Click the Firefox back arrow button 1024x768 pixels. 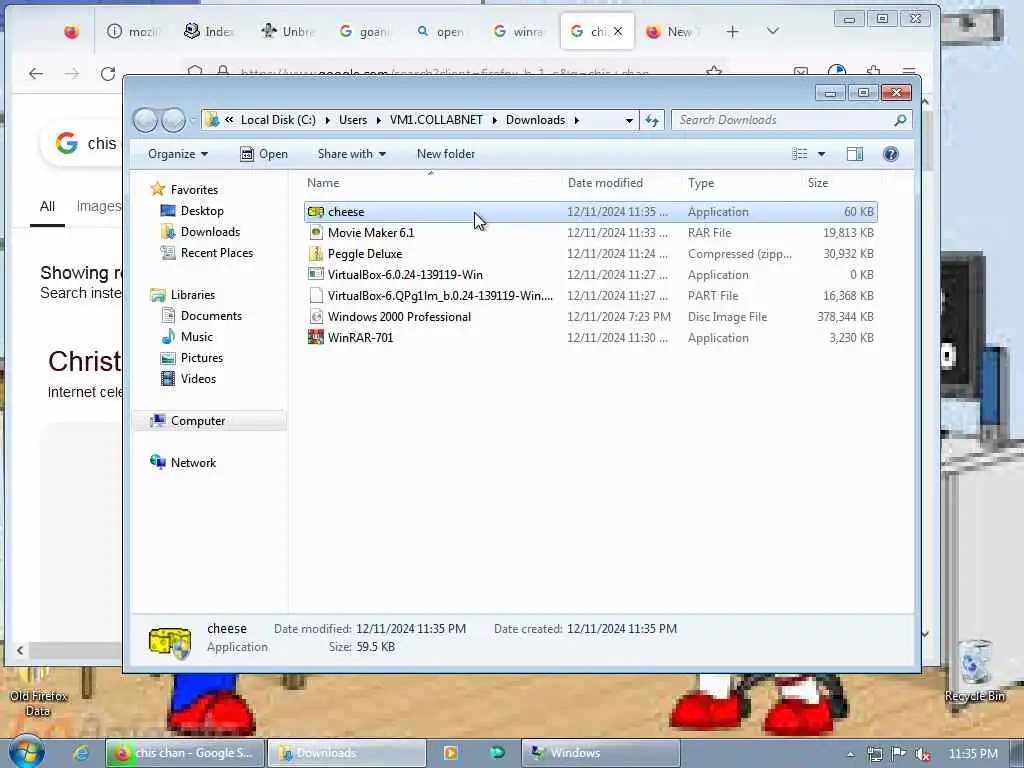[36, 74]
